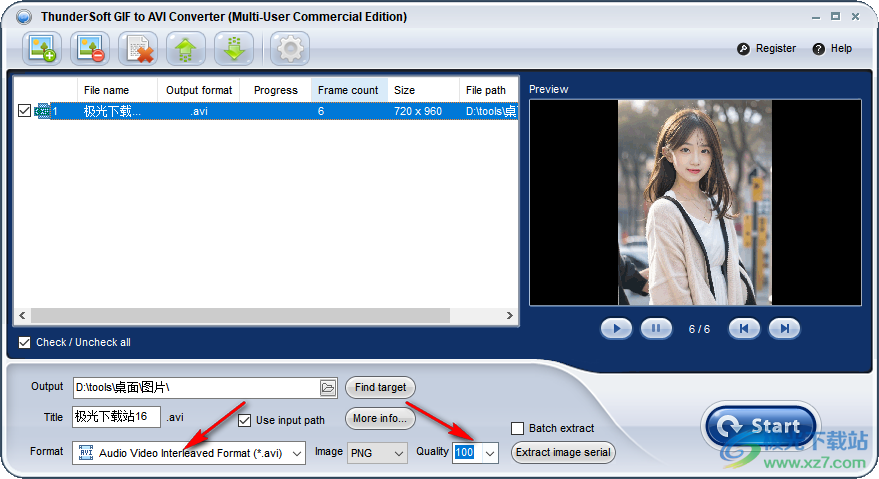Click the Start conversion button
The image size is (879, 479).
coord(761,426)
